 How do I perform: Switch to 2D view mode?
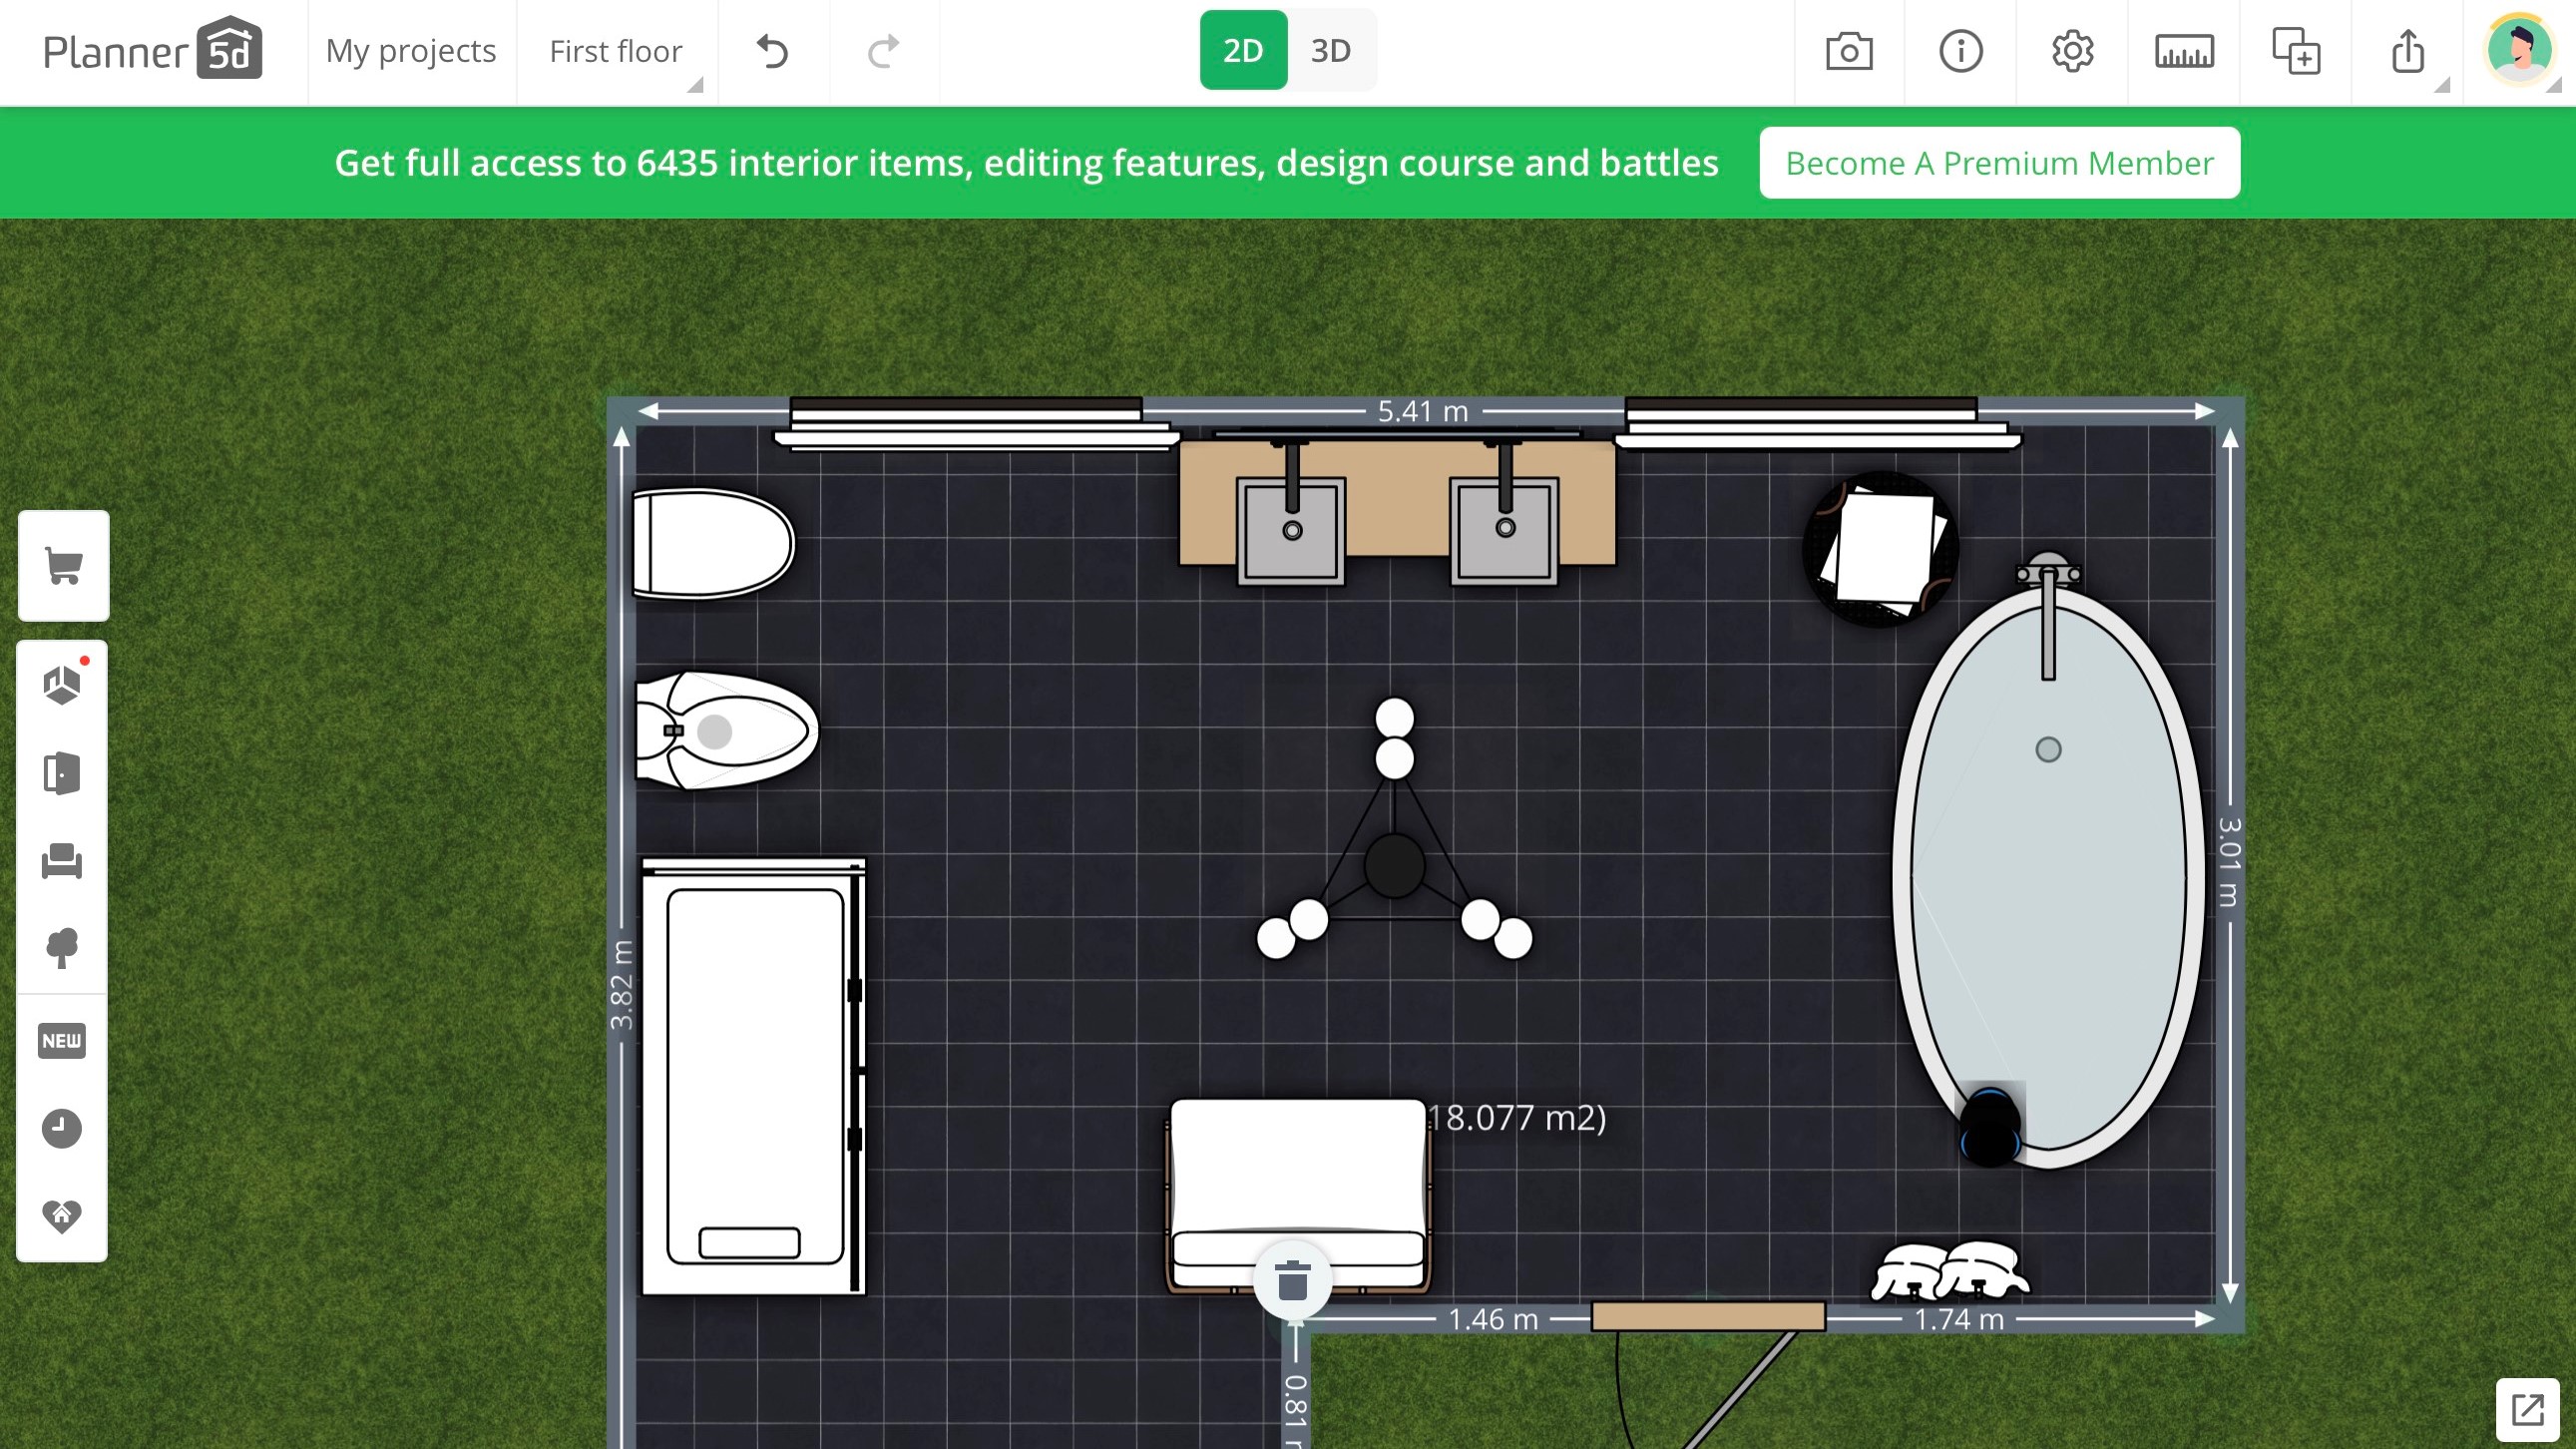[x=1242, y=50]
